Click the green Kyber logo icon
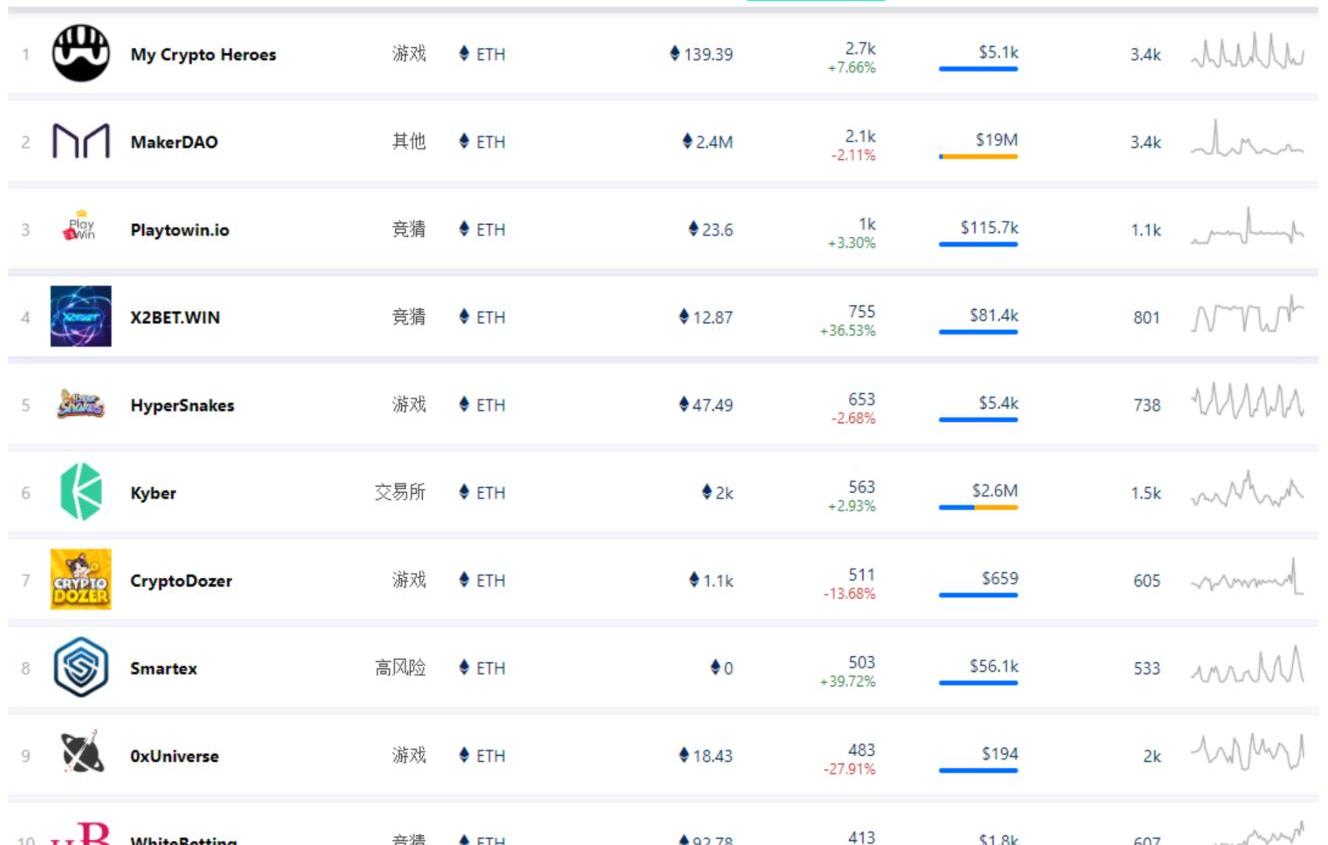1328x845 pixels. click(x=81, y=492)
